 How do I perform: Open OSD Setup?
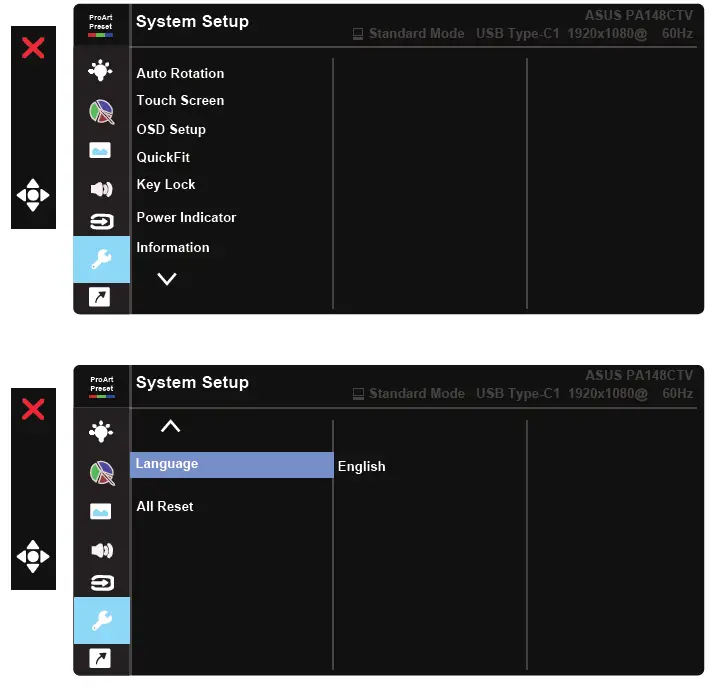click(x=171, y=129)
